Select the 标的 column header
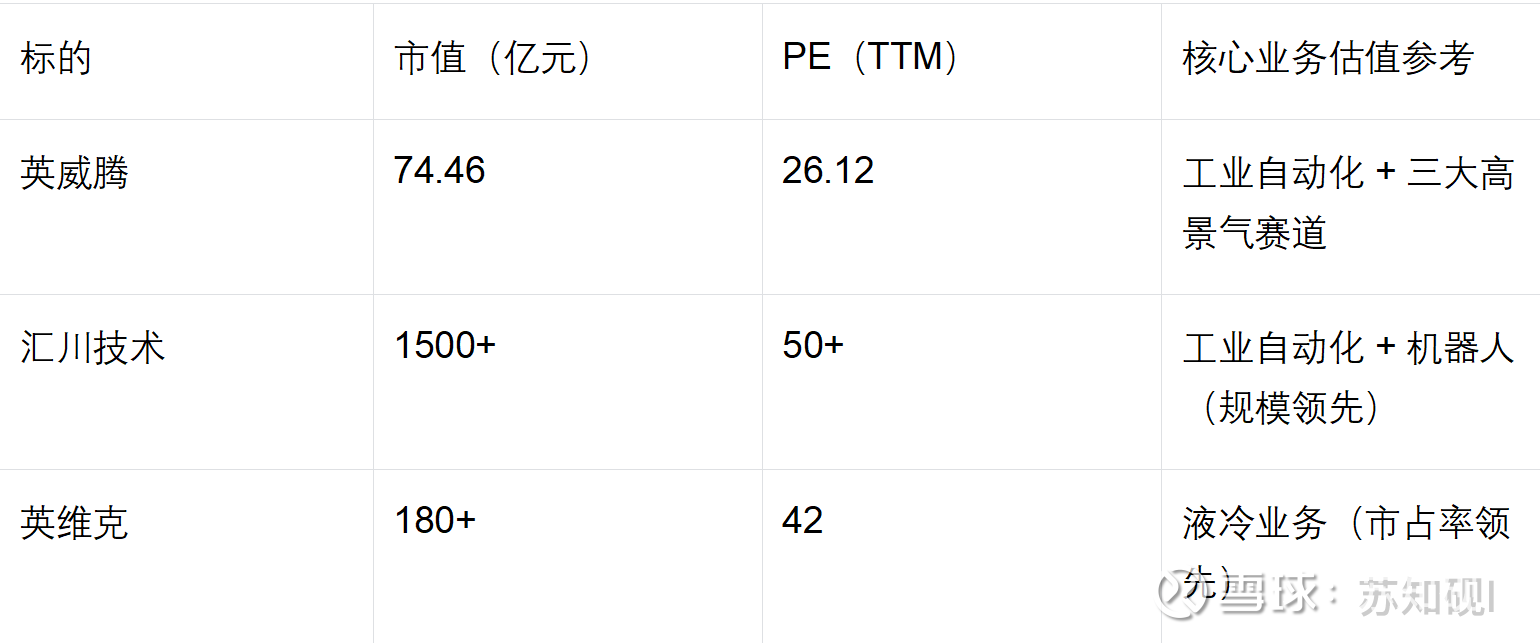 (x=56, y=59)
